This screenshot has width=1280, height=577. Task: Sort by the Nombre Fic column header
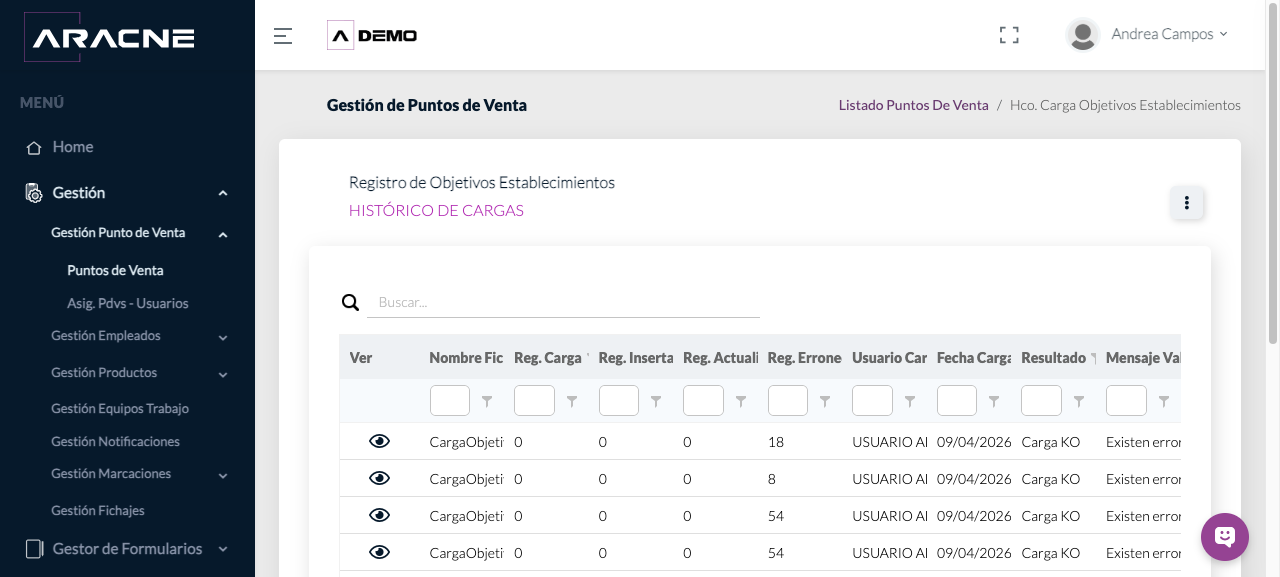(x=466, y=357)
